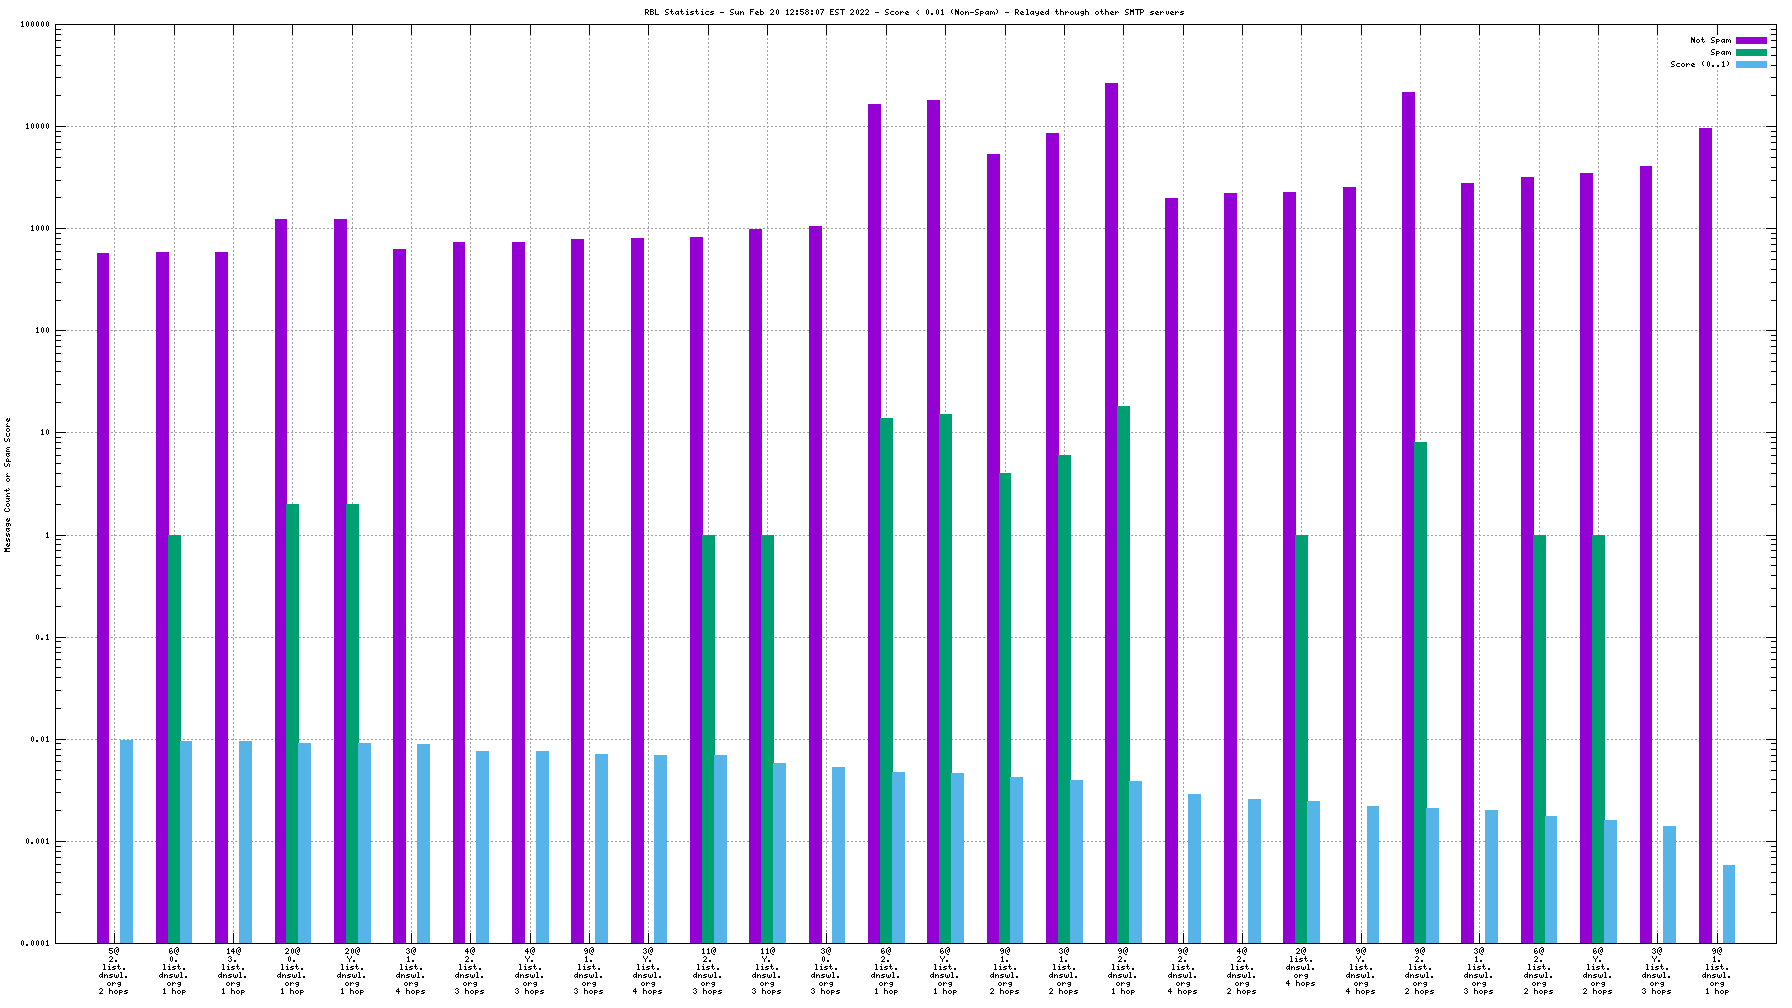The height and width of the screenshot is (1008, 1792).
Task: Click the blue Score (0..1) legend swatch
Action: pos(1751,65)
